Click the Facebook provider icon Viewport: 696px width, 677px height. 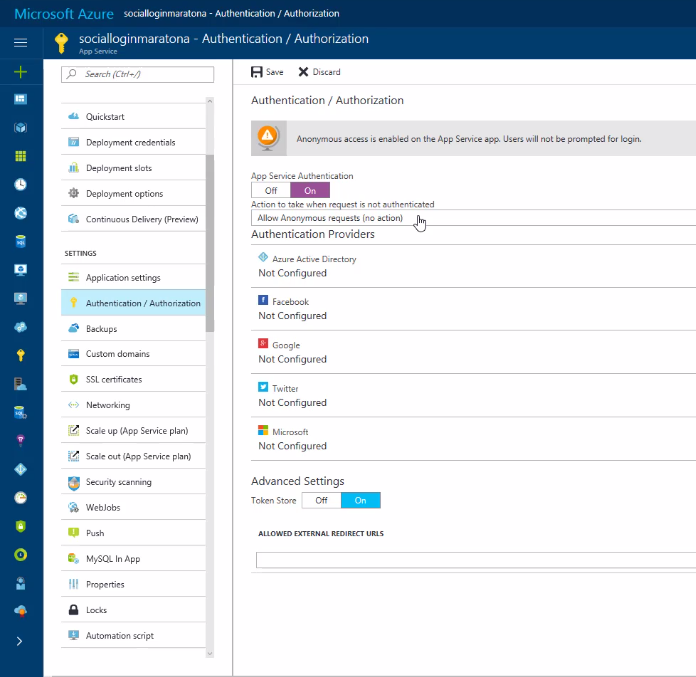[263, 300]
